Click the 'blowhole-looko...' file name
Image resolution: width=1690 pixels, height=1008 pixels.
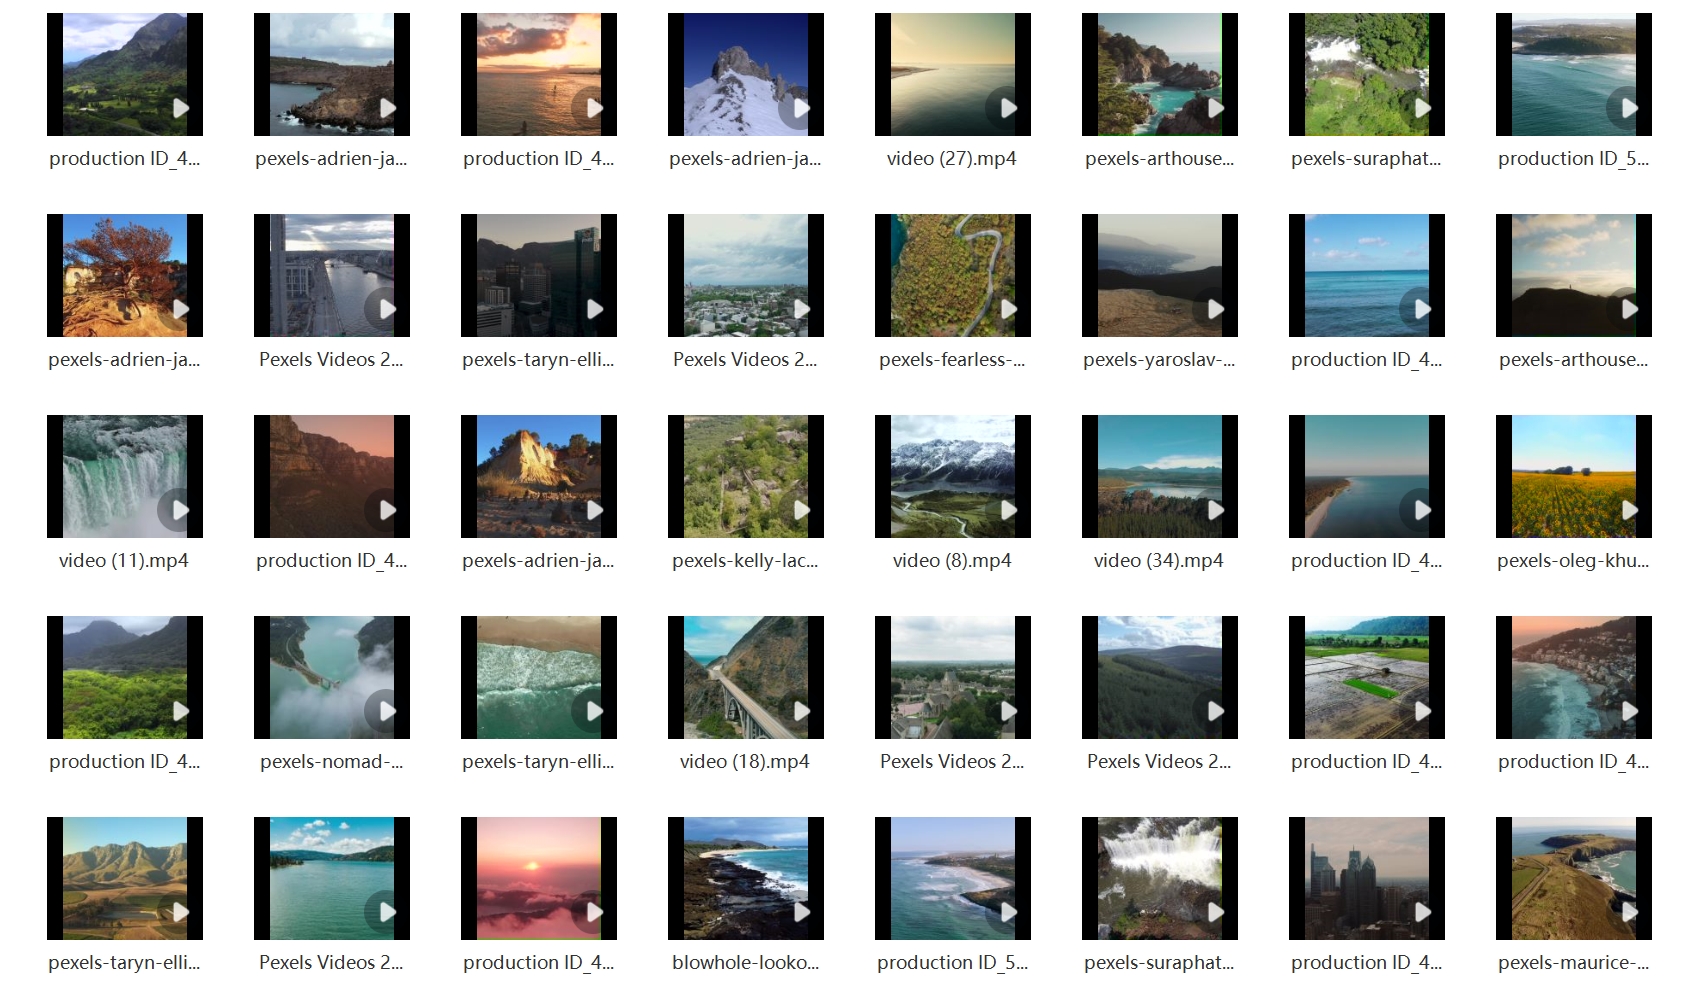coord(746,963)
